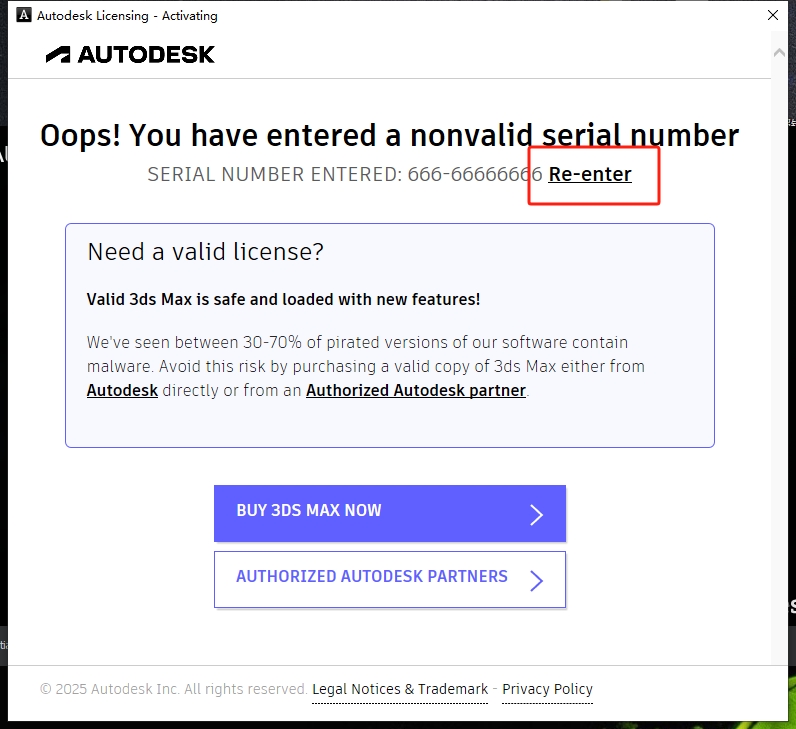Open the inline Authorized Autodesk partner link

(x=416, y=391)
